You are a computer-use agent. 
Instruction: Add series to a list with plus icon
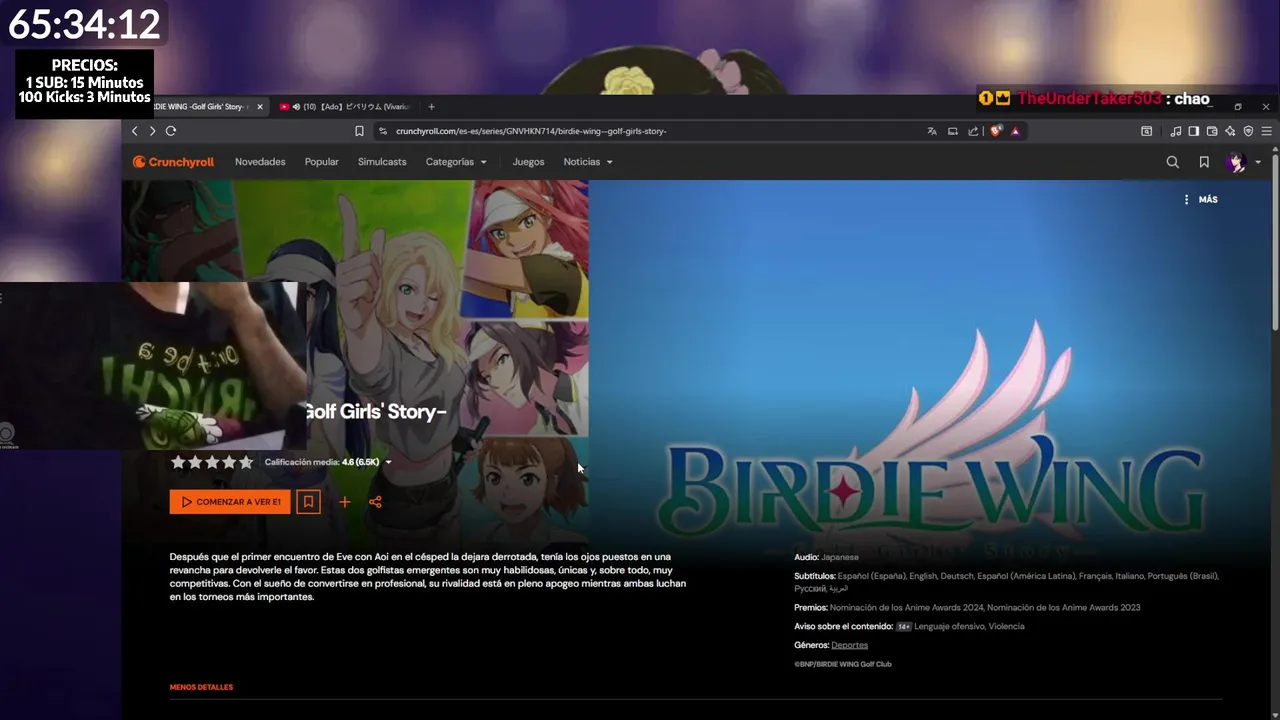[344, 502]
